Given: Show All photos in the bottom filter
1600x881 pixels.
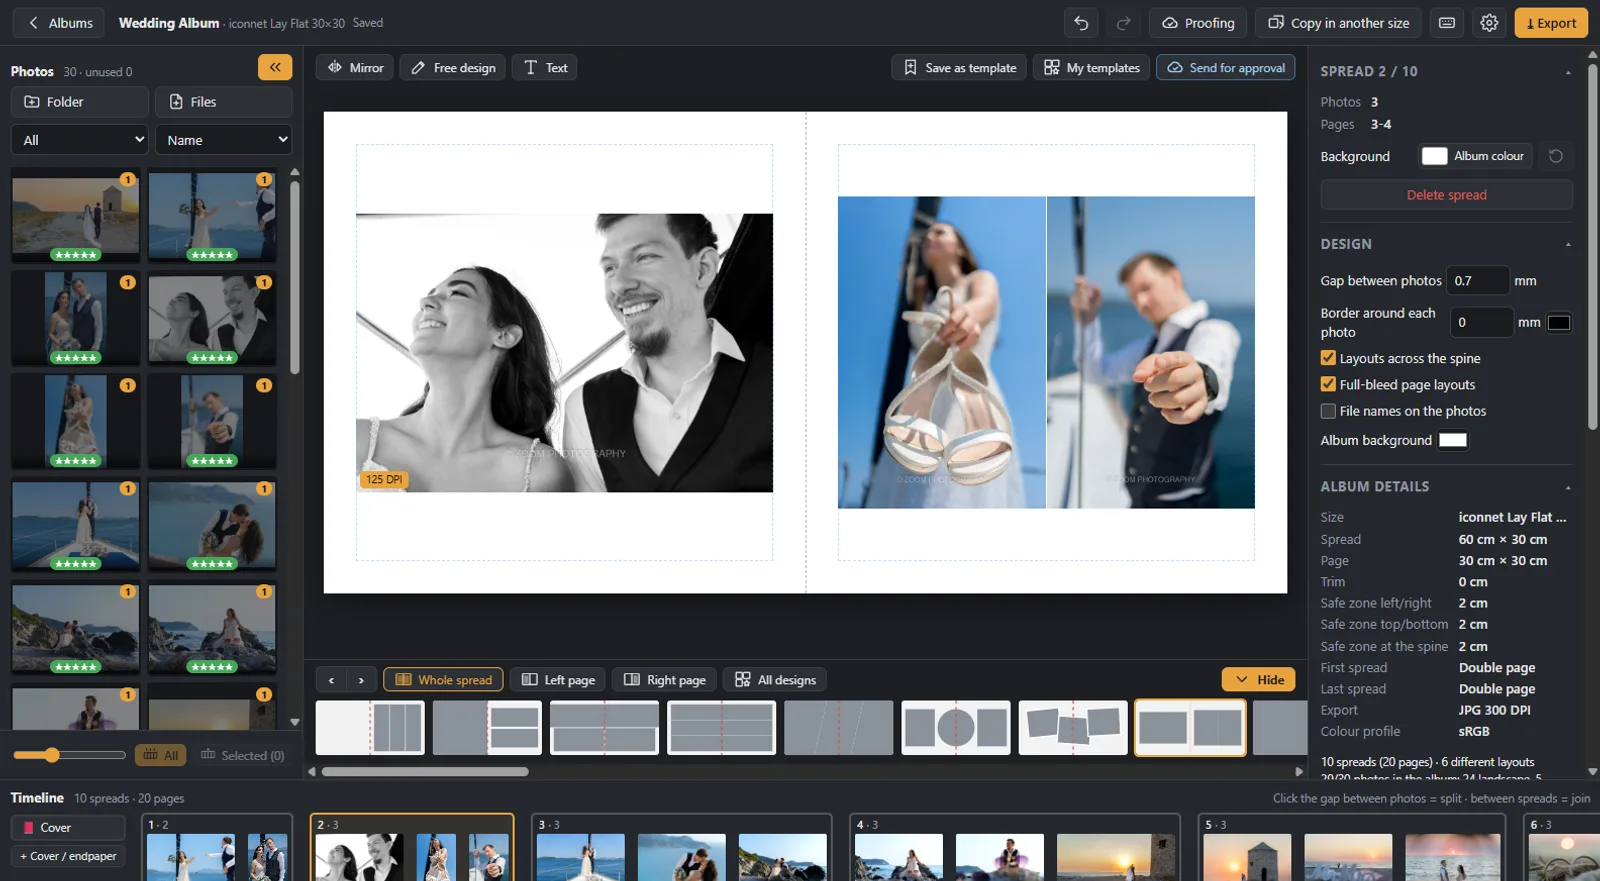Looking at the screenshot, I should [161, 755].
